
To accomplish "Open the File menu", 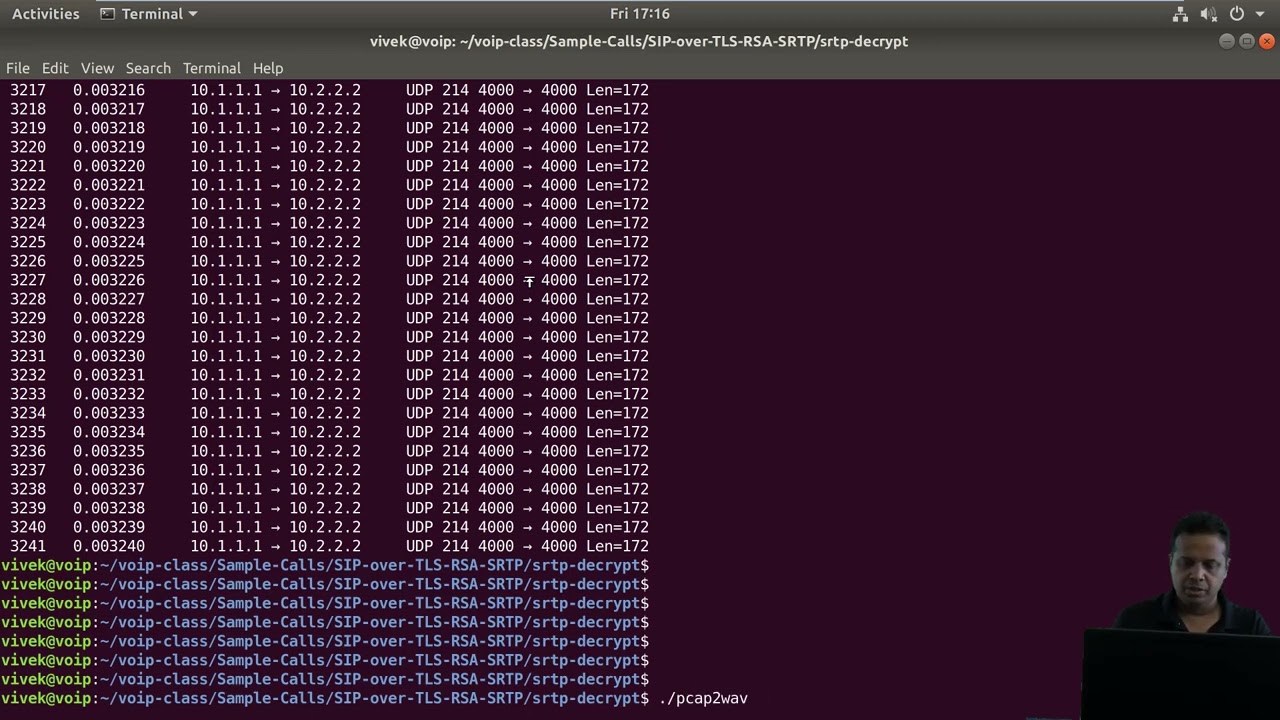I will [18, 68].
